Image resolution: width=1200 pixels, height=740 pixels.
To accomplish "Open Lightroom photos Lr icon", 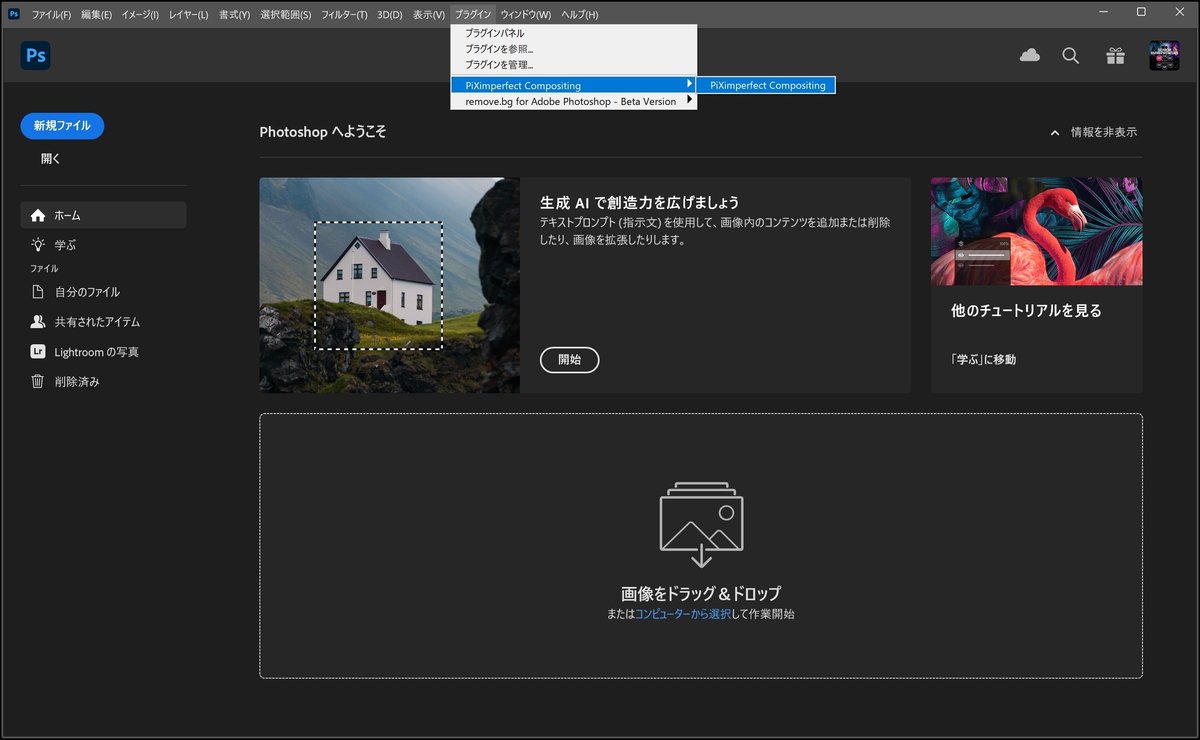I will pos(38,352).
